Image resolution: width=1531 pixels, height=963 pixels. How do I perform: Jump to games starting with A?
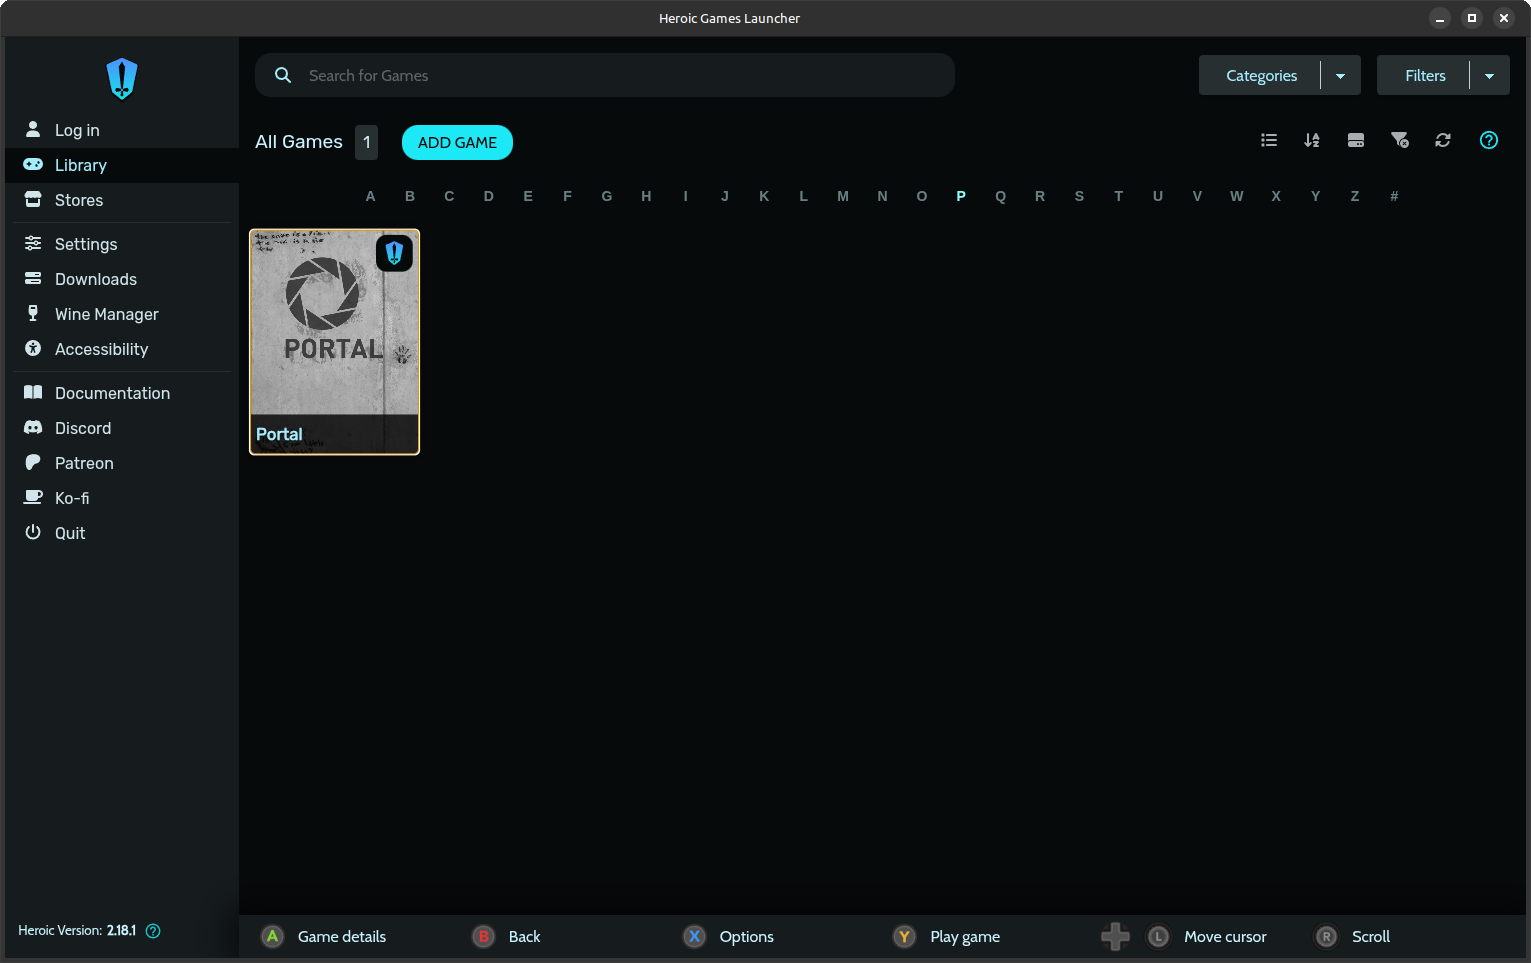[371, 196]
